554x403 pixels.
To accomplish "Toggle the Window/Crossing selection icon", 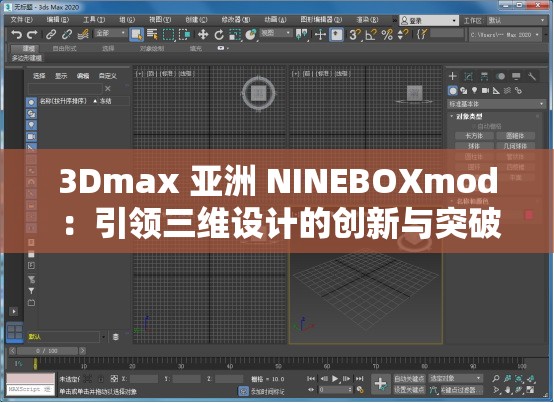I will pos(184,35).
